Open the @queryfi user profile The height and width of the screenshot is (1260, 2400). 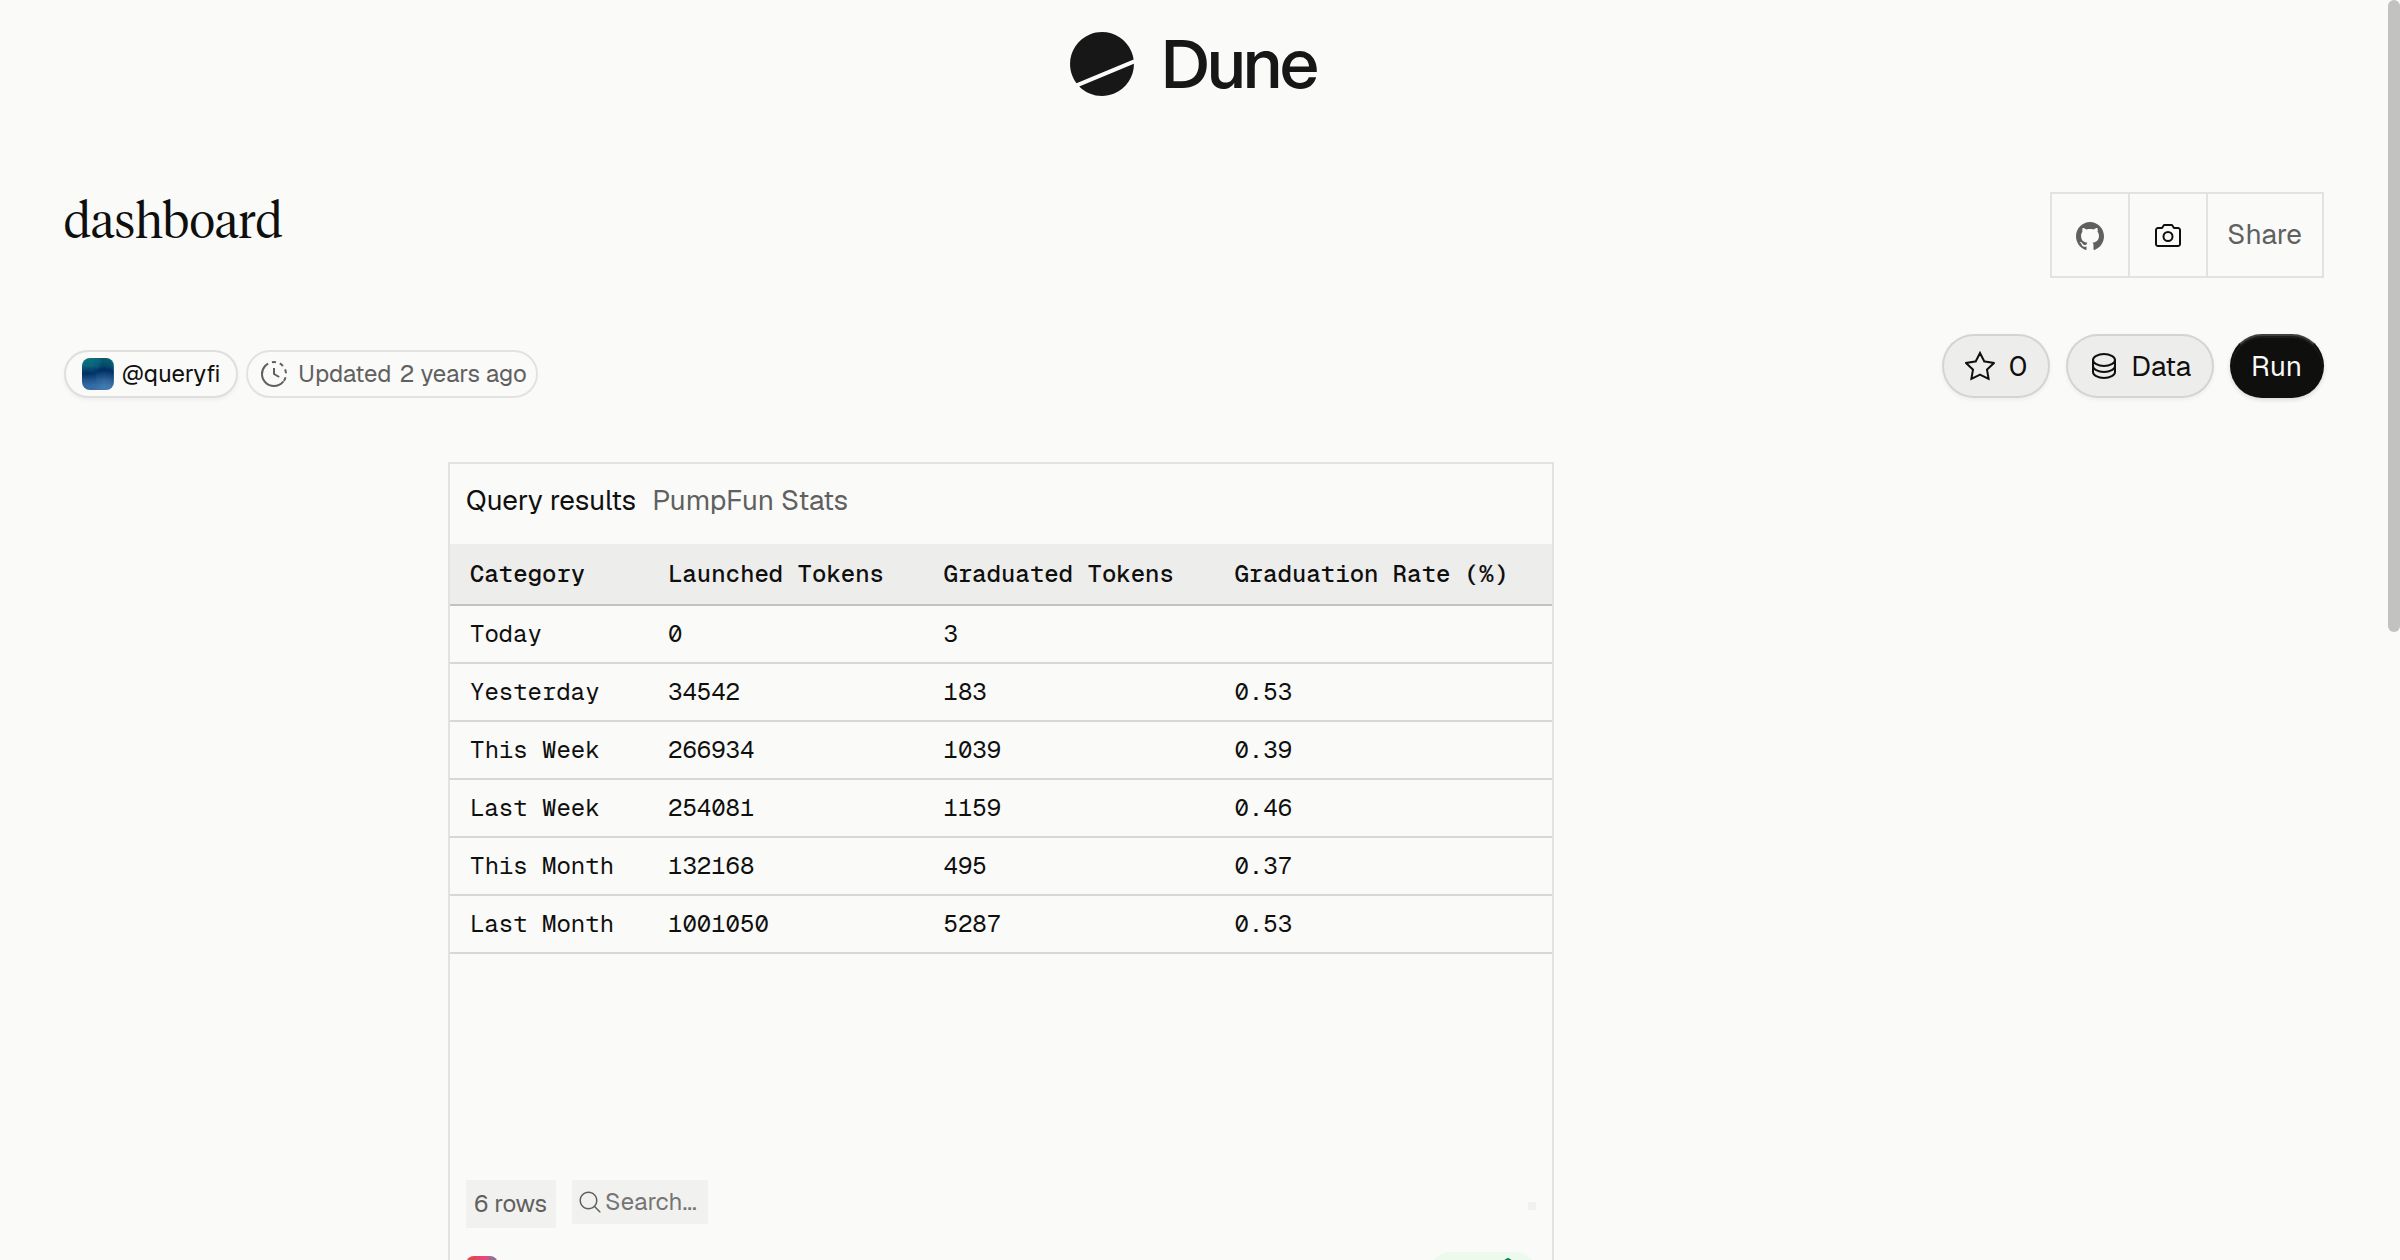tap(151, 374)
